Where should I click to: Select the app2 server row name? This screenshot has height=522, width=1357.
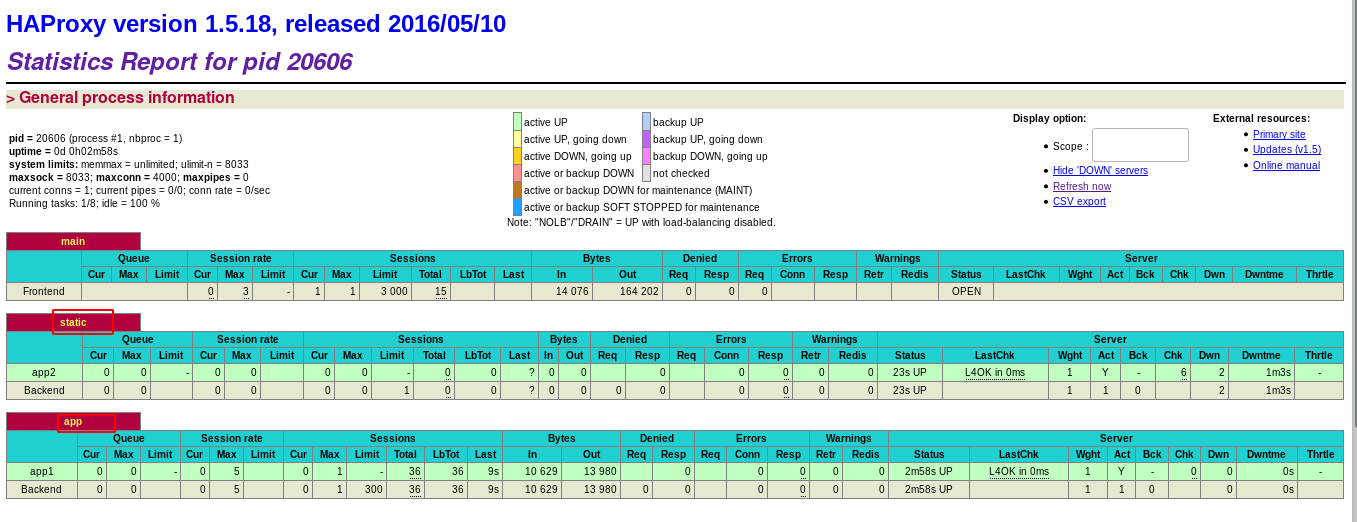tap(43, 372)
